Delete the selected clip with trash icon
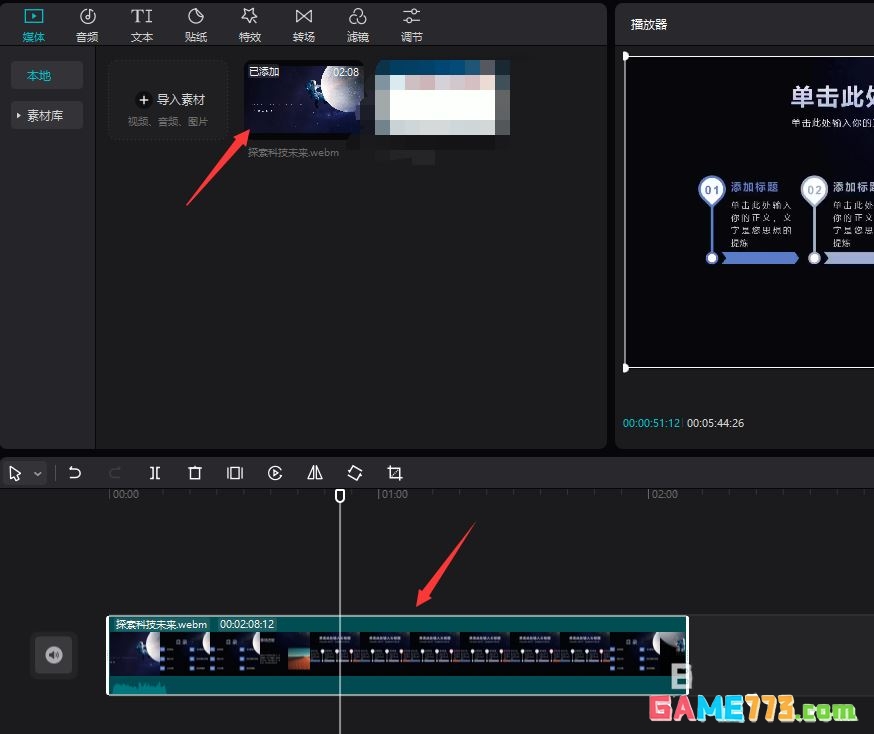This screenshot has width=874, height=734. tap(195, 473)
